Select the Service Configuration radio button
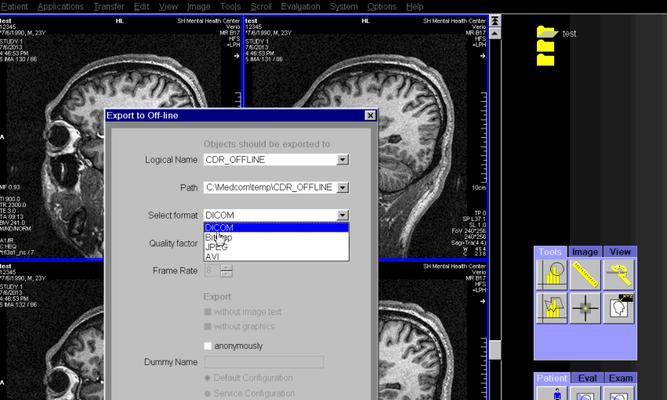The width and height of the screenshot is (667, 400). coord(208,394)
